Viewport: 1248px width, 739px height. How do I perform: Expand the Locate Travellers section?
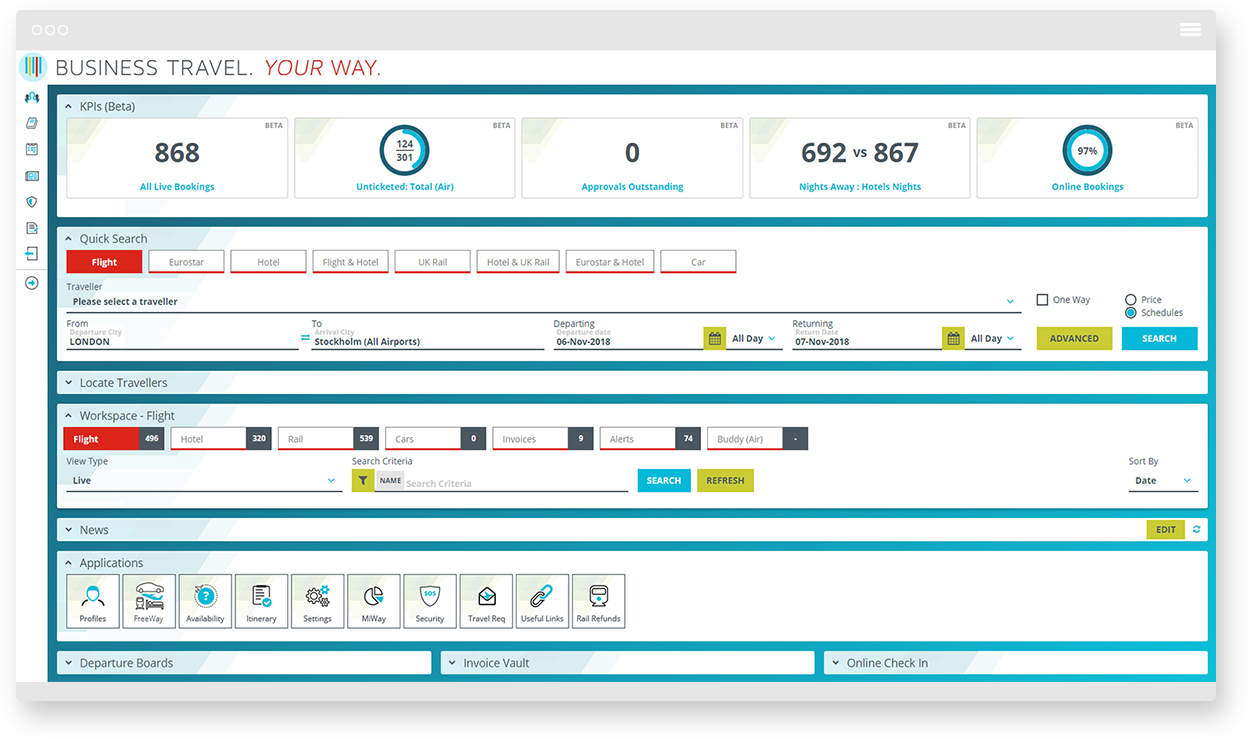click(123, 383)
